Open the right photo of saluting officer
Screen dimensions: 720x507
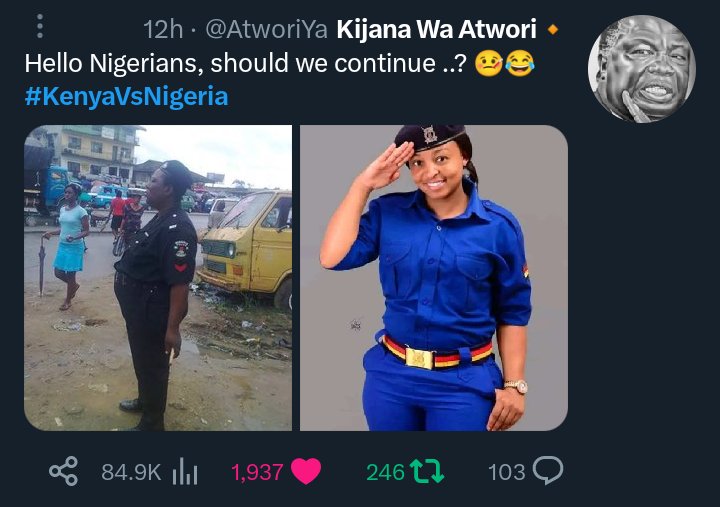coord(434,278)
